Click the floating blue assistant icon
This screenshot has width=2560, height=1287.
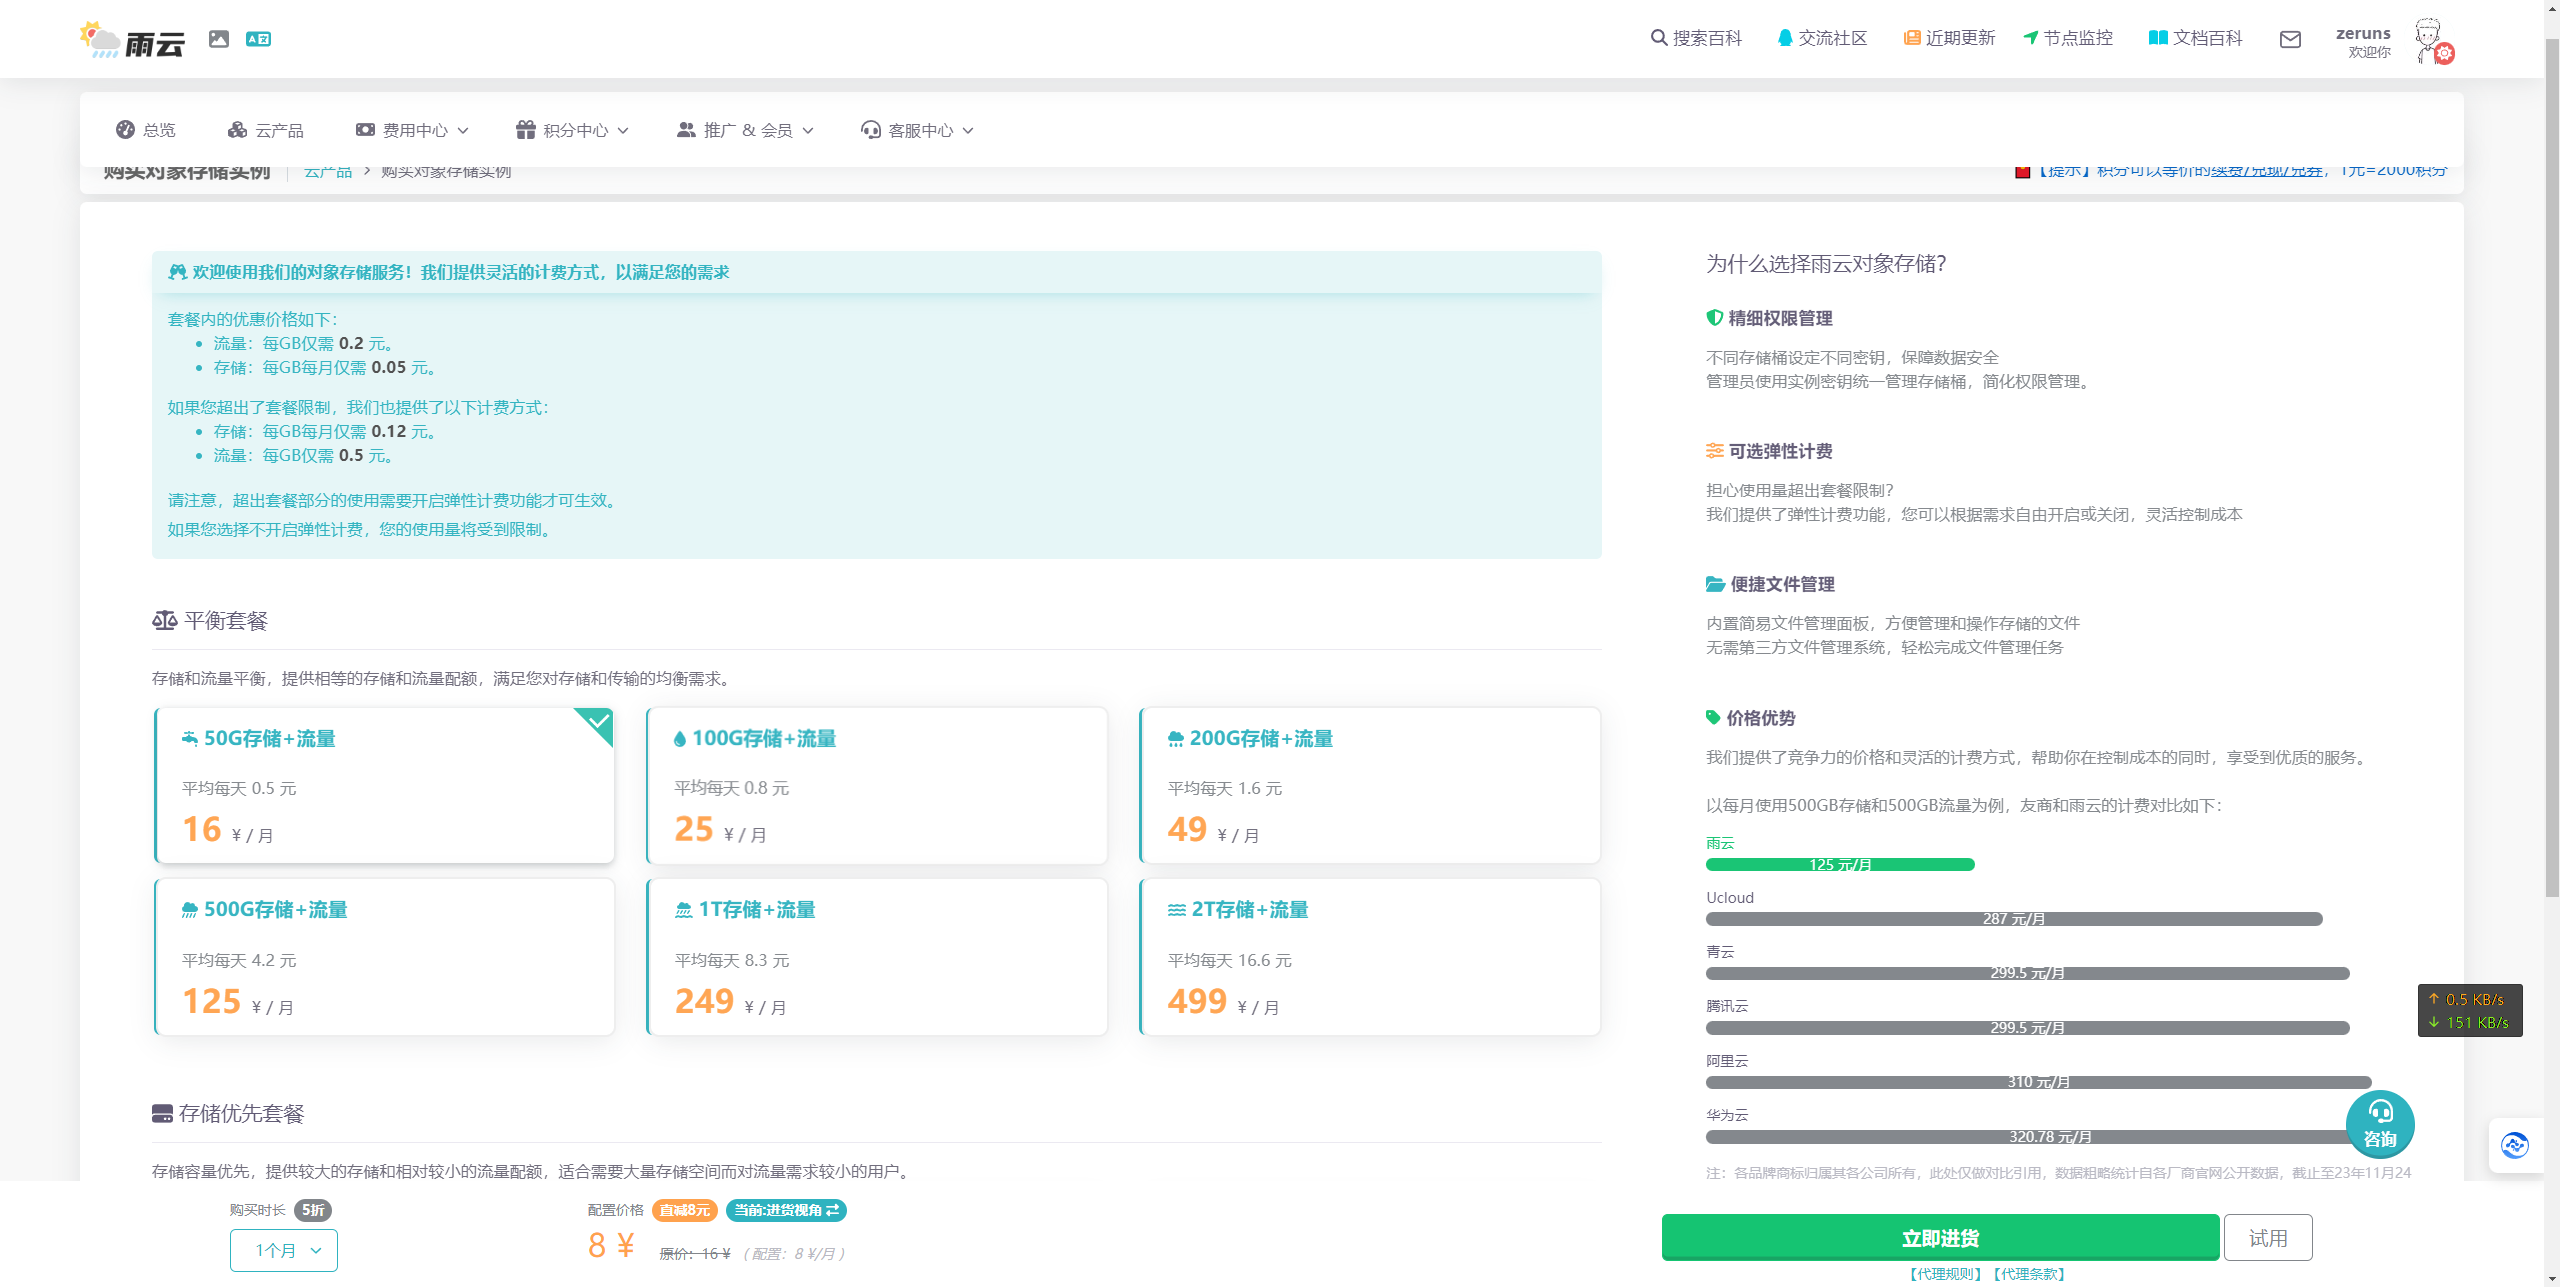pos(2514,1145)
